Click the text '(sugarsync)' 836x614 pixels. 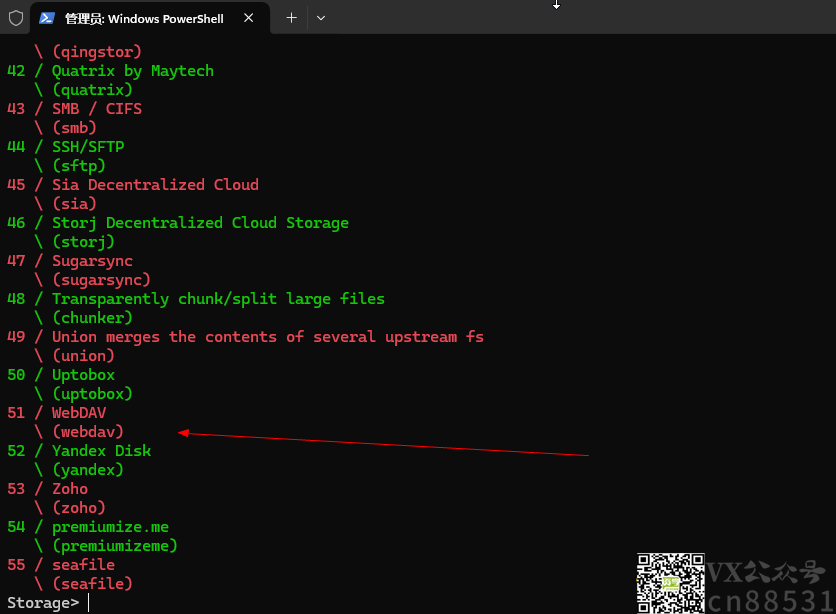(x=101, y=280)
